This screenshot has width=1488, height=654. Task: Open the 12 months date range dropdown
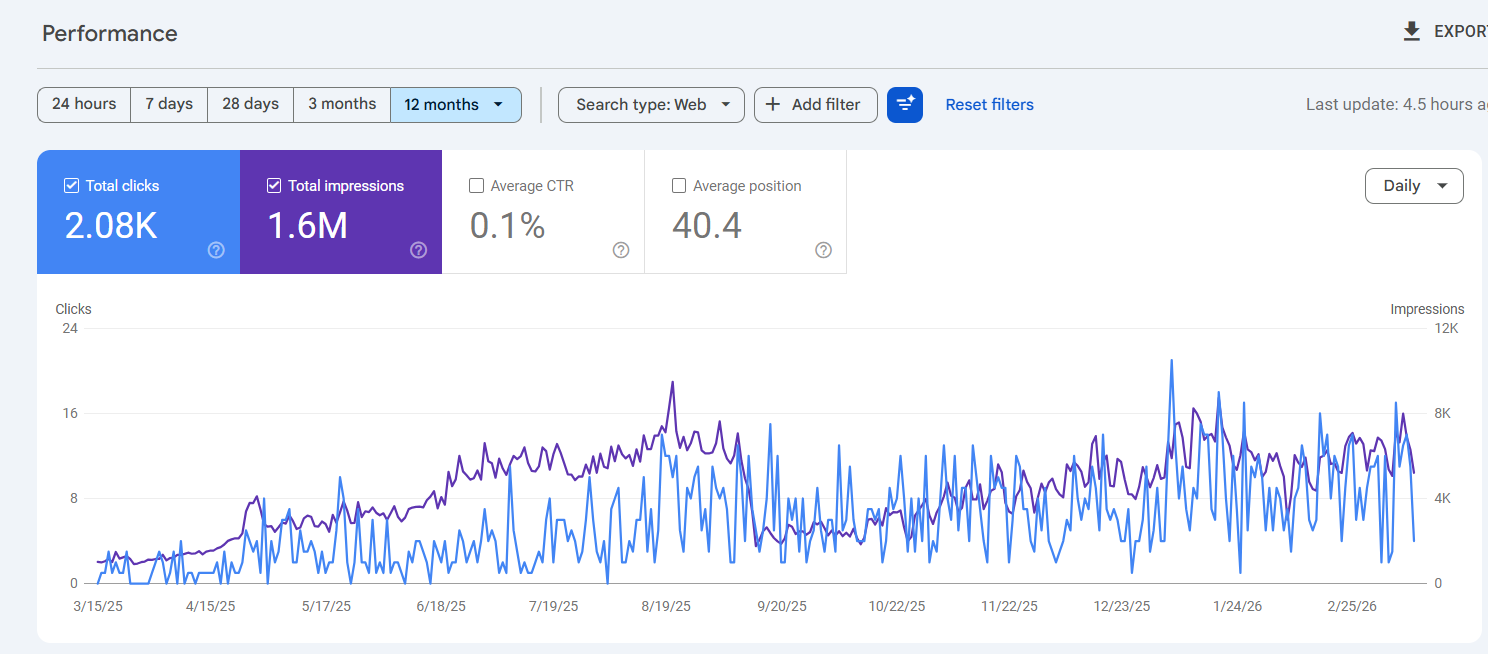click(456, 105)
